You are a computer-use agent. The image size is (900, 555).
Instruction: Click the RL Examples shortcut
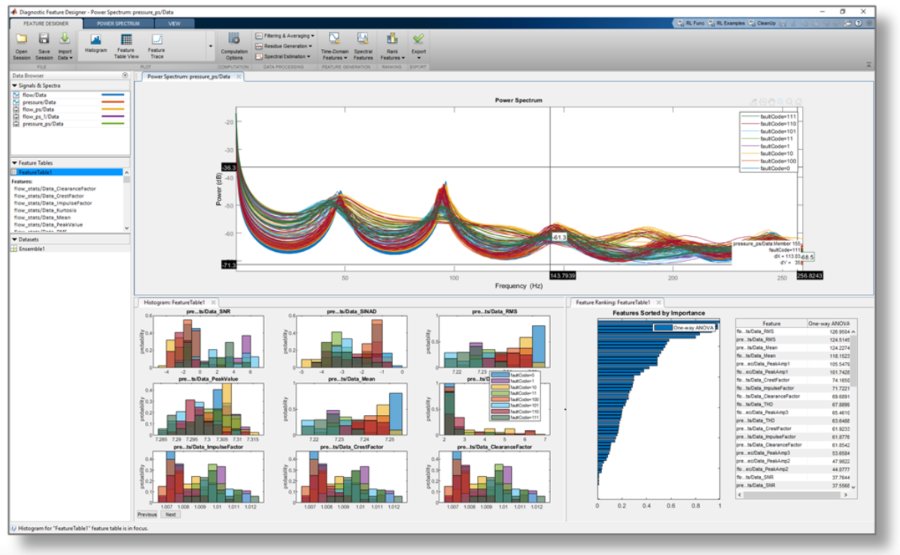(791, 21)
